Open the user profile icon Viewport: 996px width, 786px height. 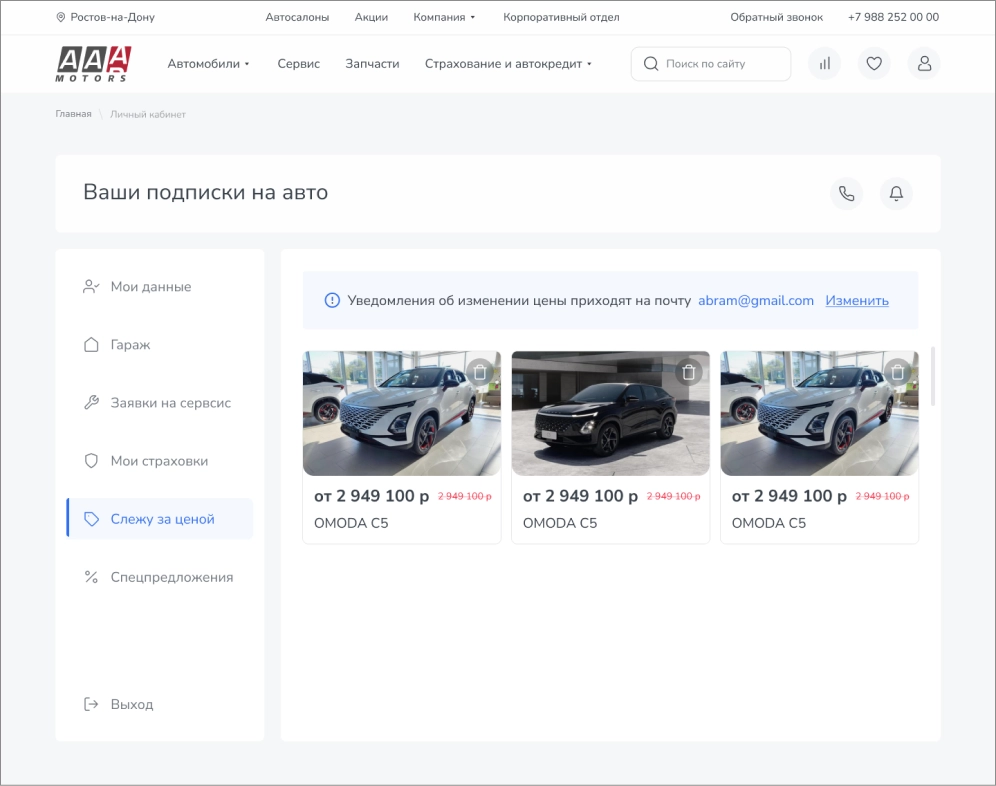(x=924, y=64)
